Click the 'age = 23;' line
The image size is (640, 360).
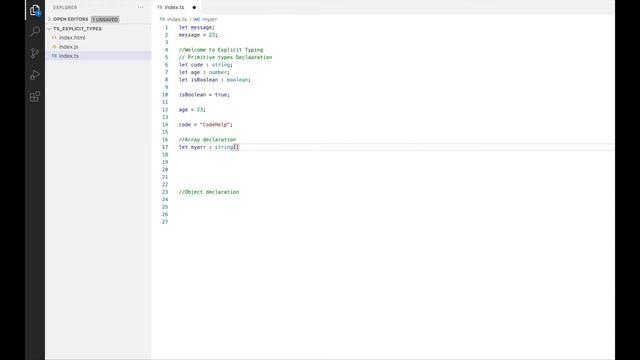pyautogui.click(x=192, y=110)
